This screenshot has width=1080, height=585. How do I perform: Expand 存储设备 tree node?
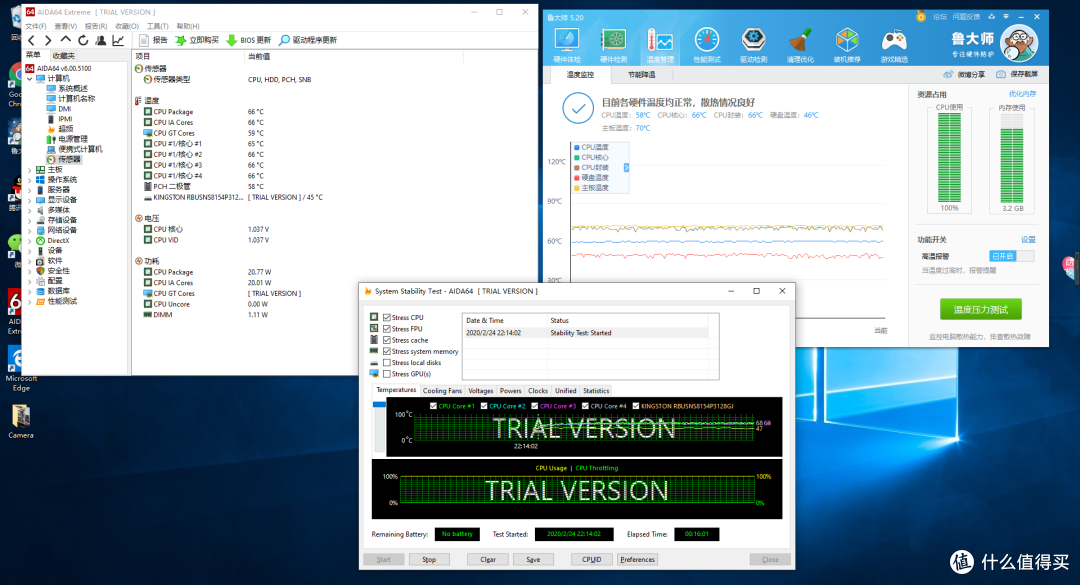point(30,220)
